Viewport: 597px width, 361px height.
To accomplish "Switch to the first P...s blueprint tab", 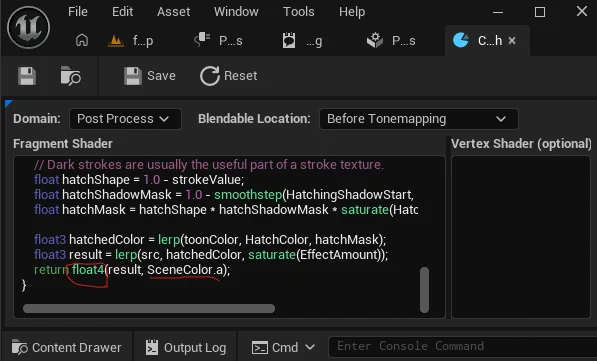I will pyautogui.click(x=218, y=40).
